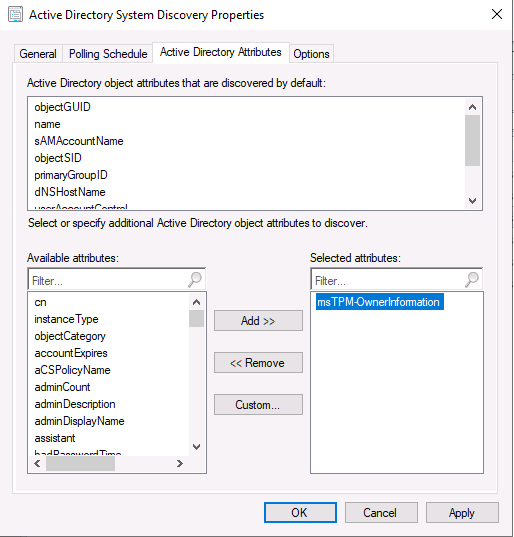Click the Cancel button
514x537 pixels.
point(381,513)
